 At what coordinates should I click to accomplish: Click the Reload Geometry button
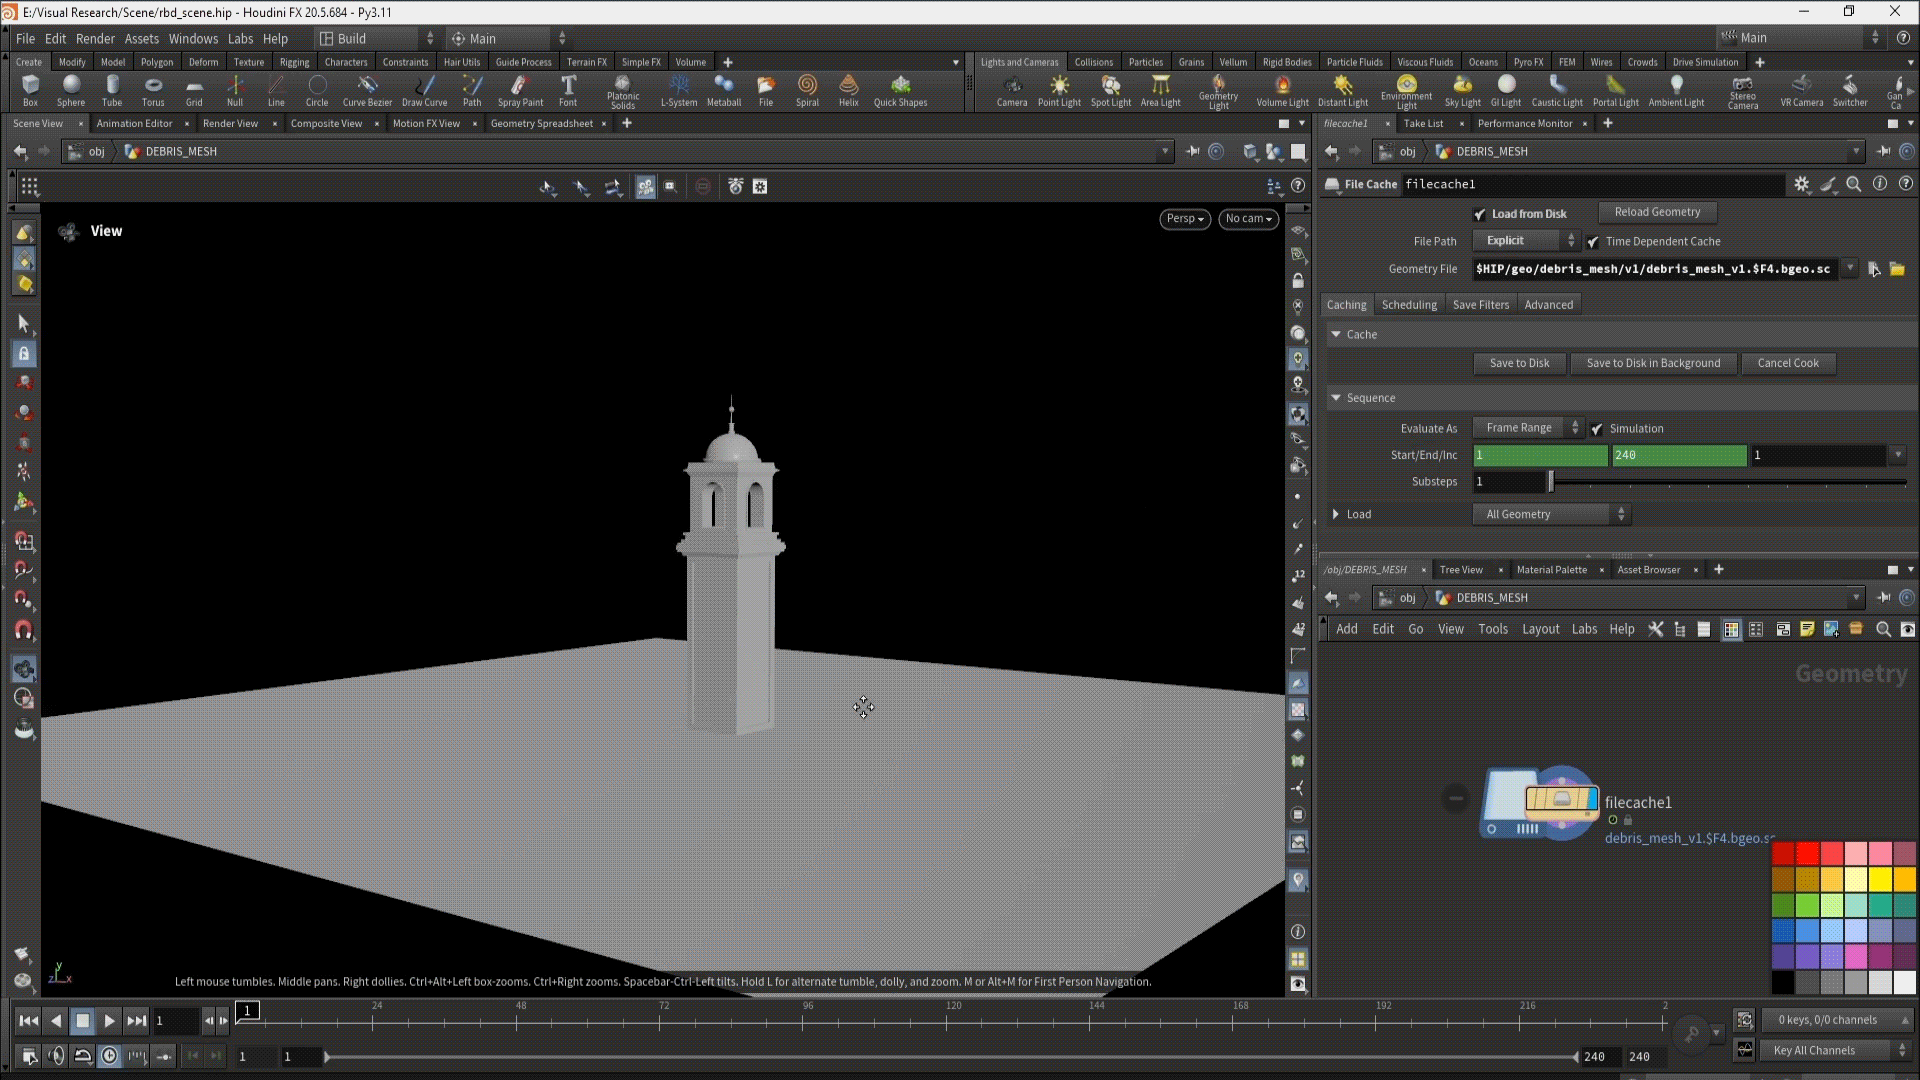pos(1656,212)
